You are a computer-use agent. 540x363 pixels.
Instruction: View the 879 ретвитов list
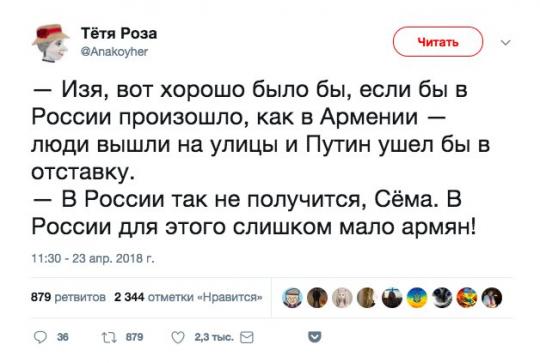[x=68, y=297]
